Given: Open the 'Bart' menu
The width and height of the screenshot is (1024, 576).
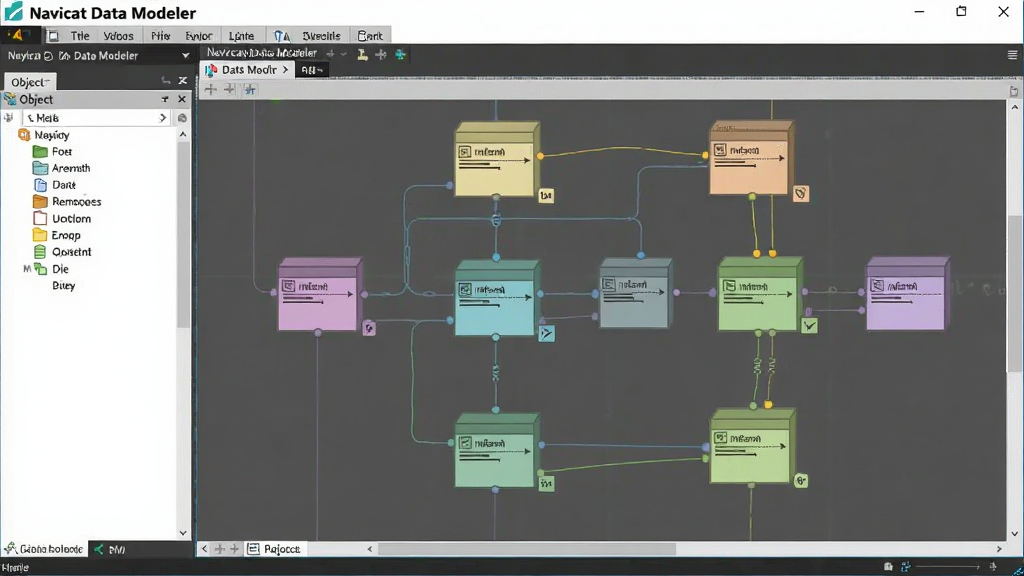Looking at the screenshot, I should [370, 36].
